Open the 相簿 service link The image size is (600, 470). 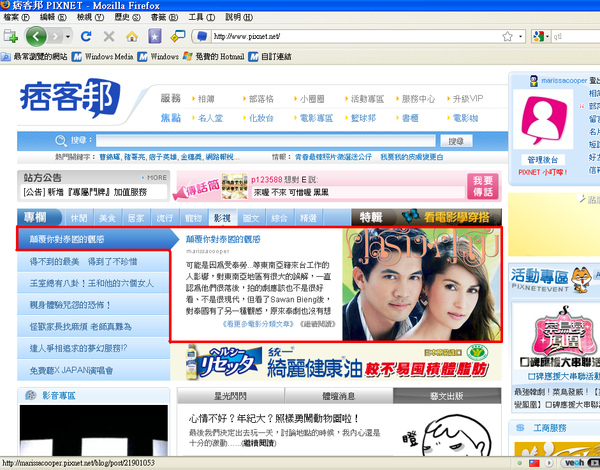click(206, 99)
